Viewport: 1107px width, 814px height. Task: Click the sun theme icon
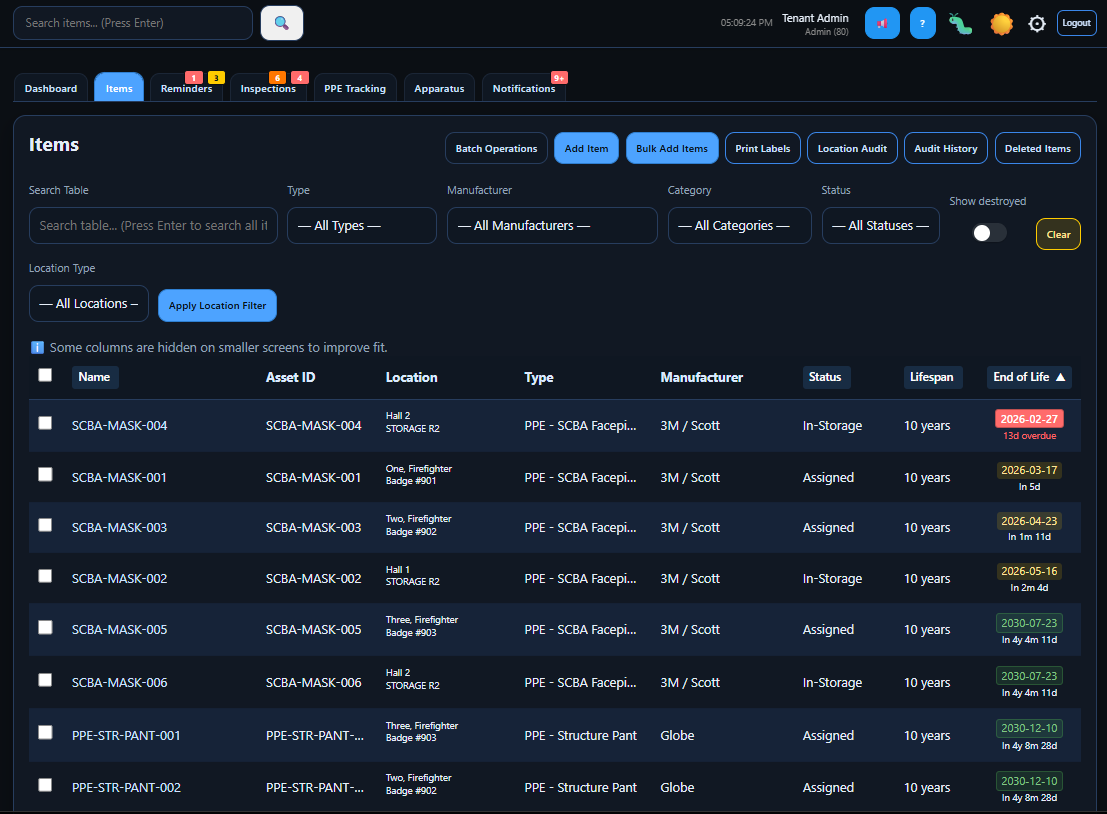coord(999,22)
